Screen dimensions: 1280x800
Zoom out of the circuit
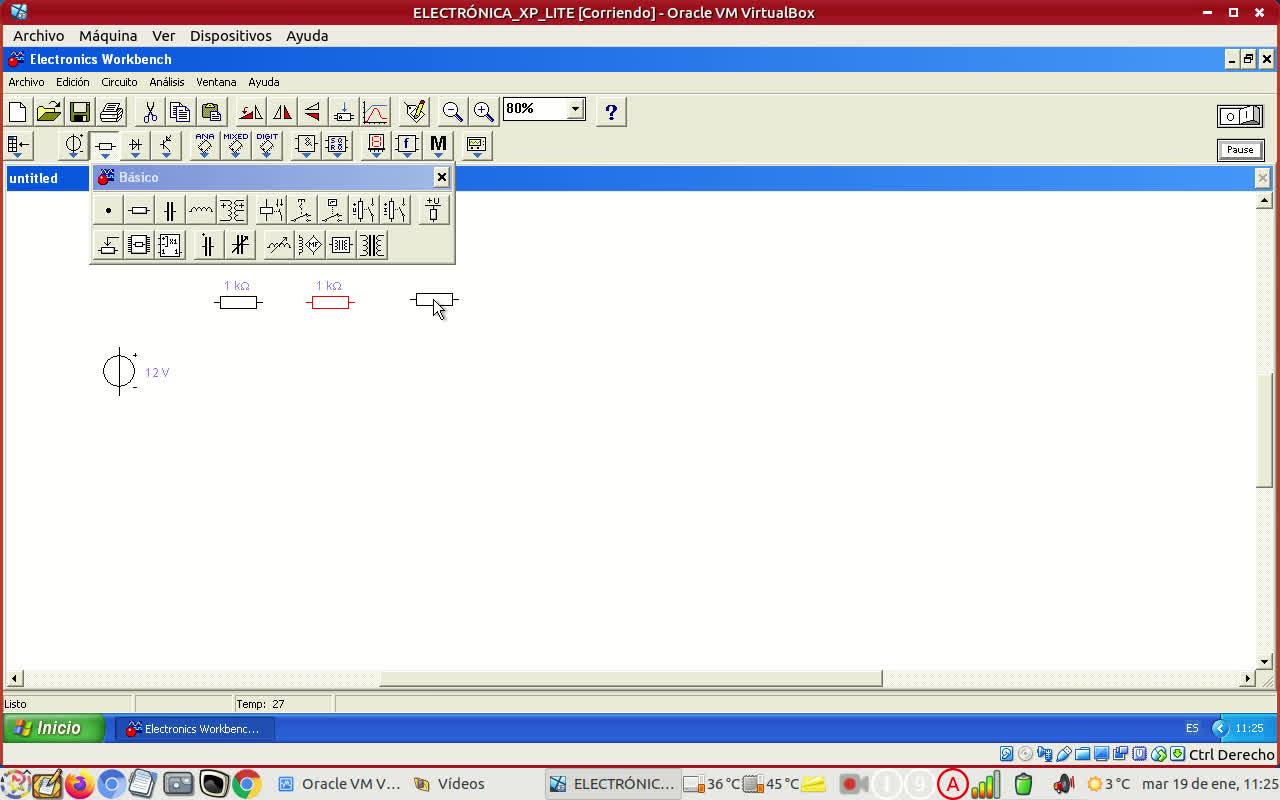coord(453,112)
